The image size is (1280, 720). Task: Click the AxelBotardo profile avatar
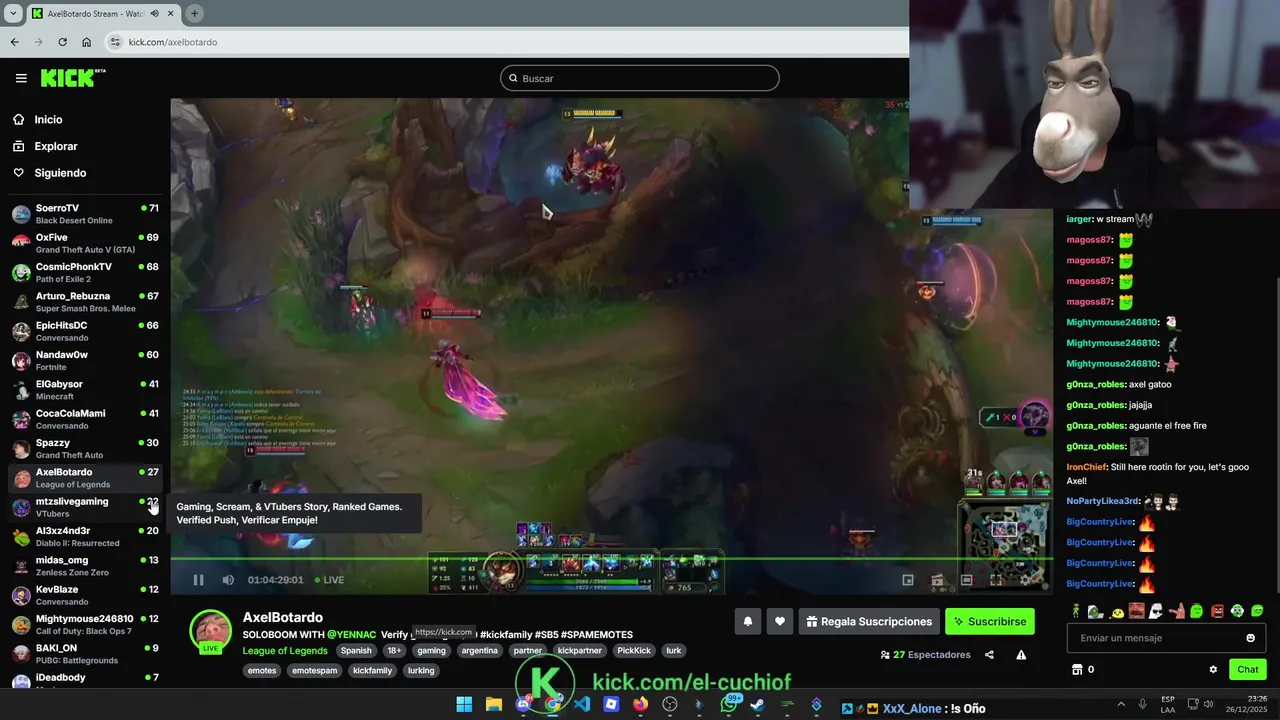(211, 631)
